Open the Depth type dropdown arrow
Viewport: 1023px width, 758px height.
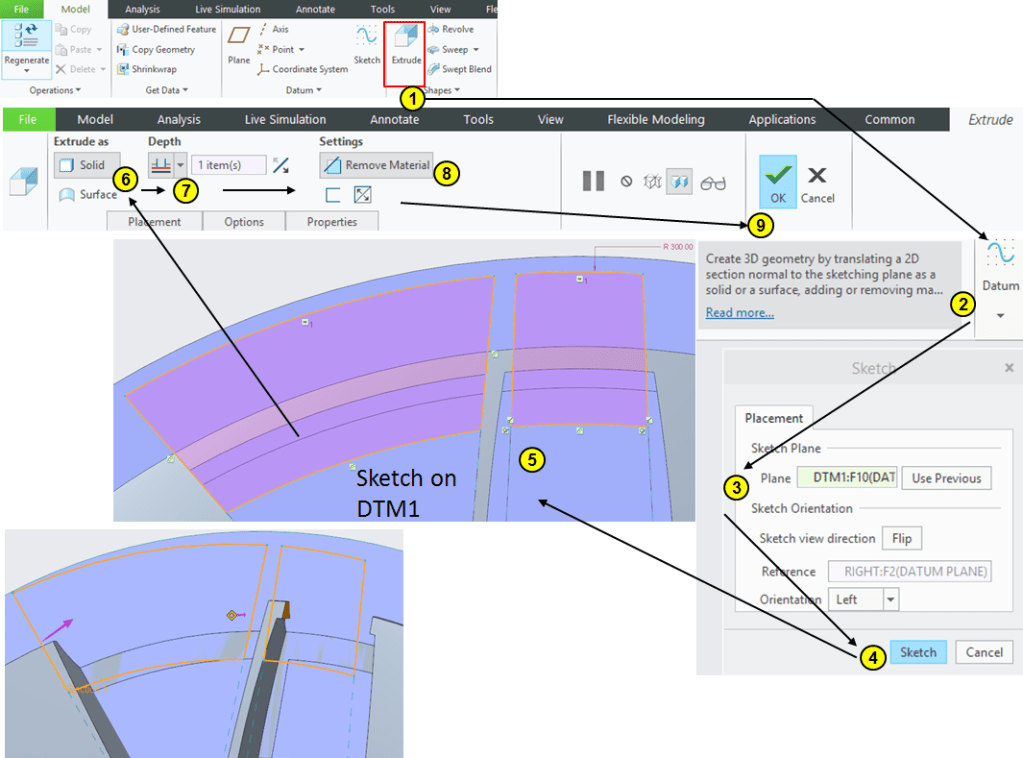click(181, 165)
